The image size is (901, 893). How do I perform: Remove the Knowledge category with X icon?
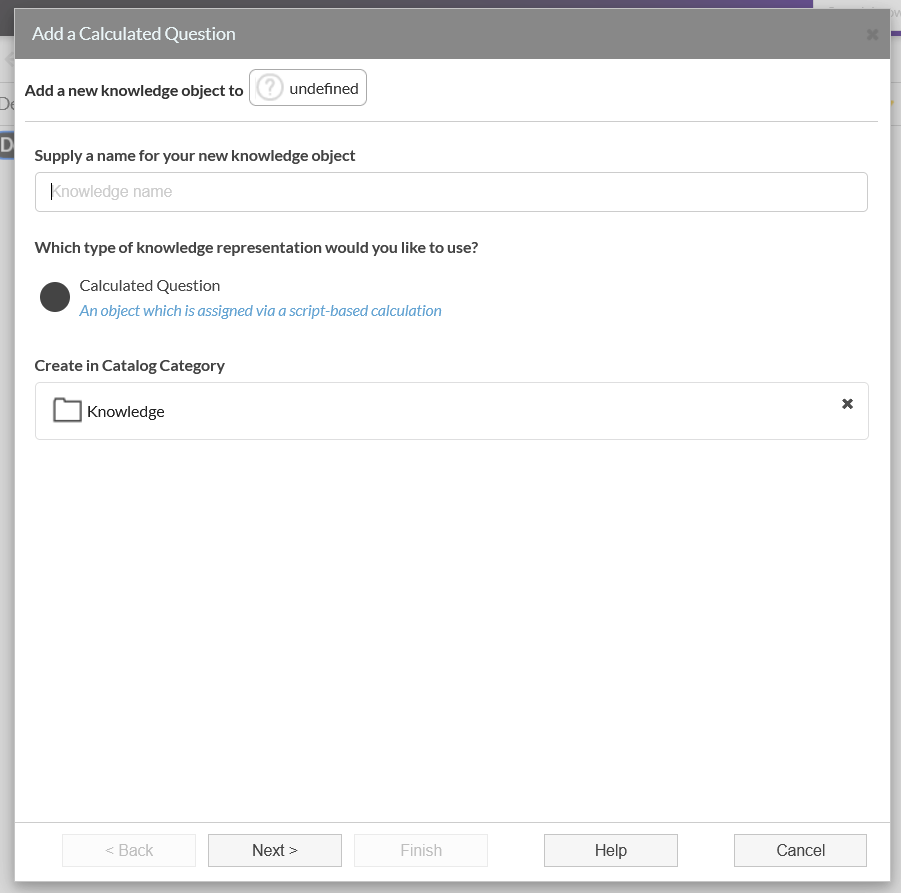[x=847, y=404]
